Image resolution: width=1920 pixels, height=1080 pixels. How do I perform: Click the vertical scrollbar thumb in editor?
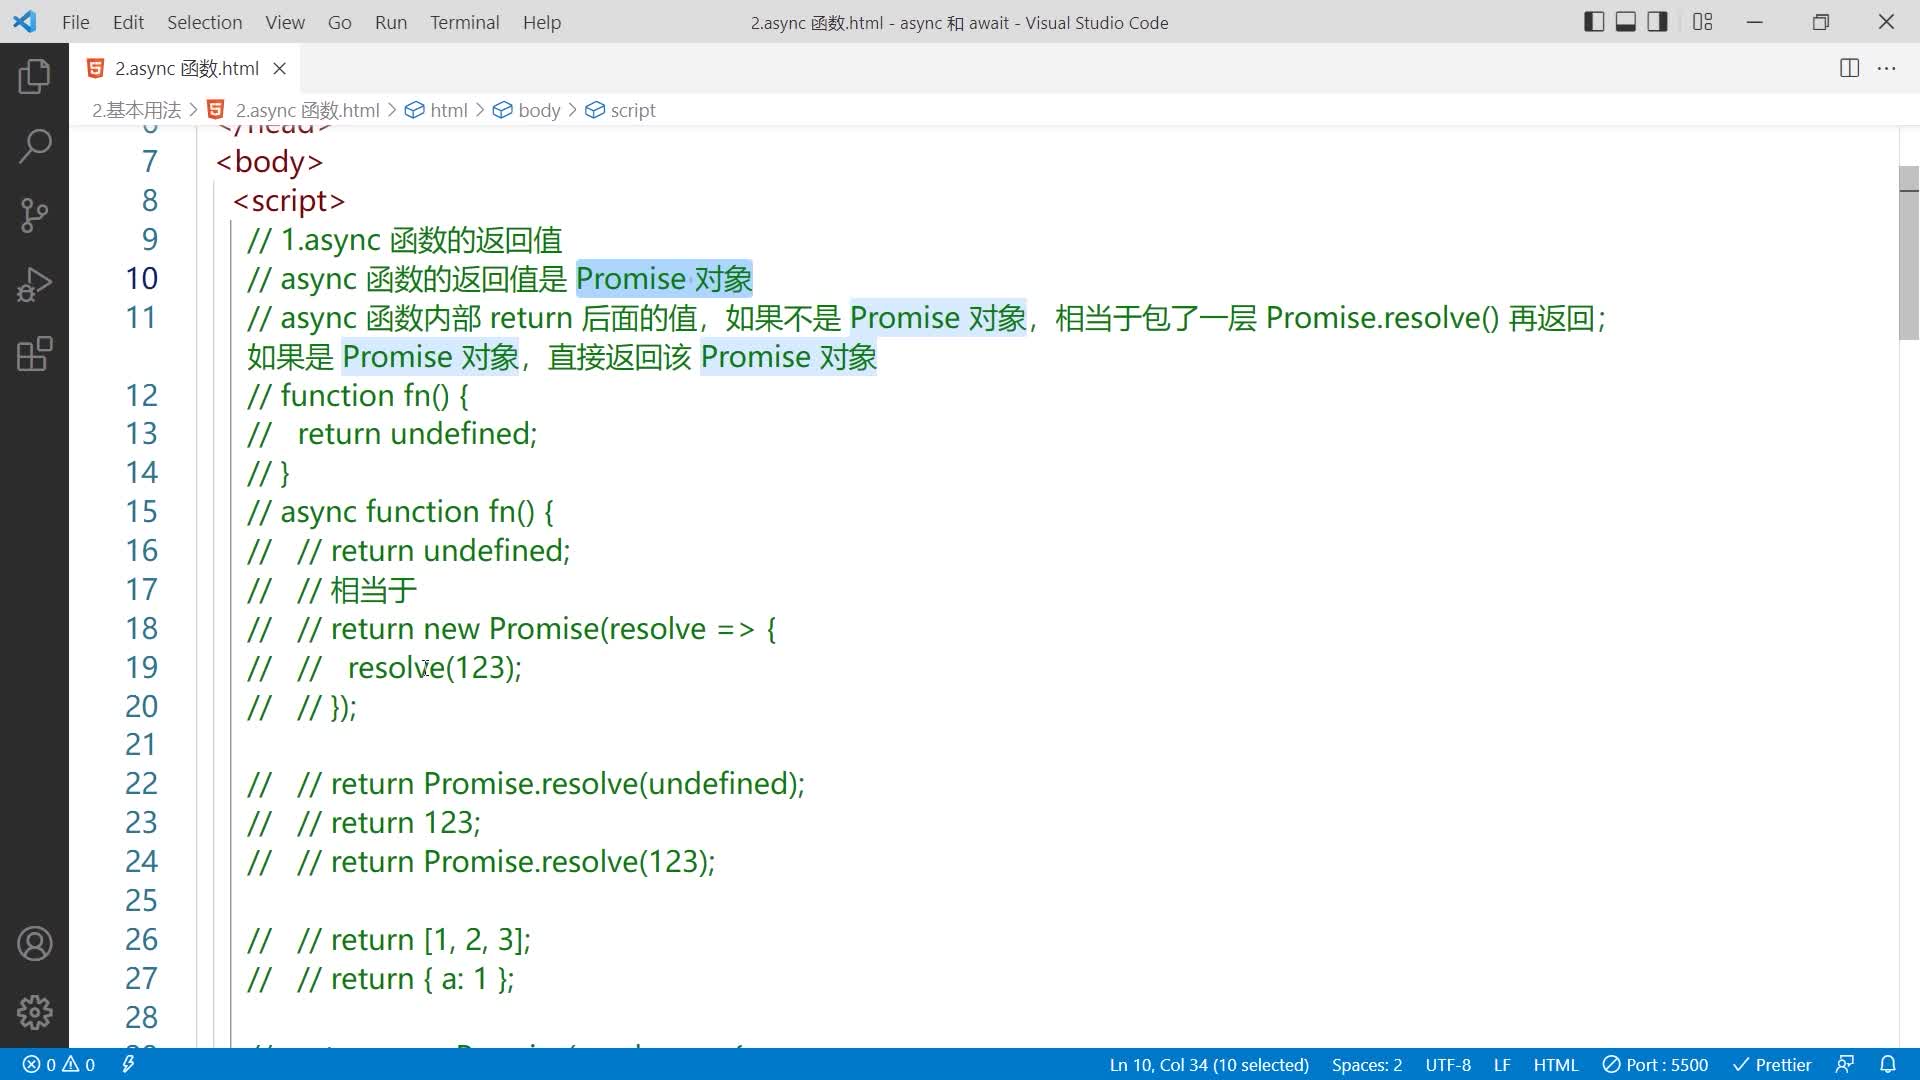tap(1908, 253)
